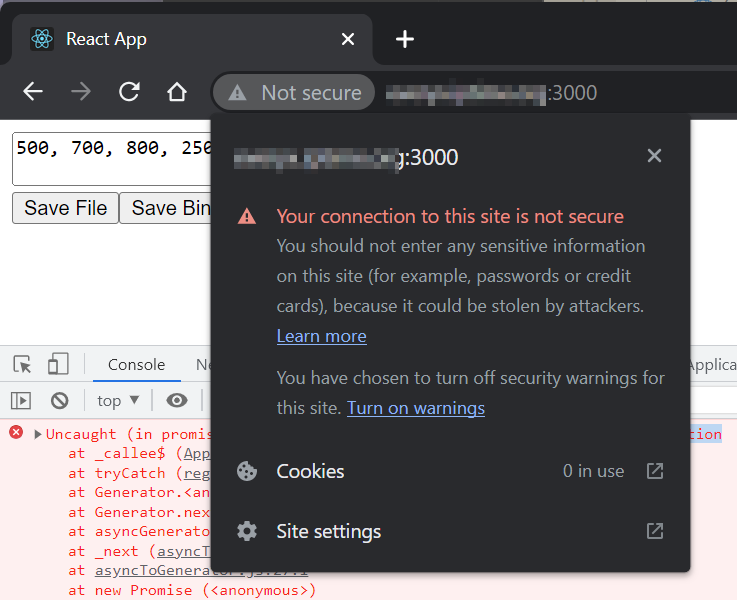Click the red error icon in console
Screen dimensions: 737x600
click(x=16, y=432)
